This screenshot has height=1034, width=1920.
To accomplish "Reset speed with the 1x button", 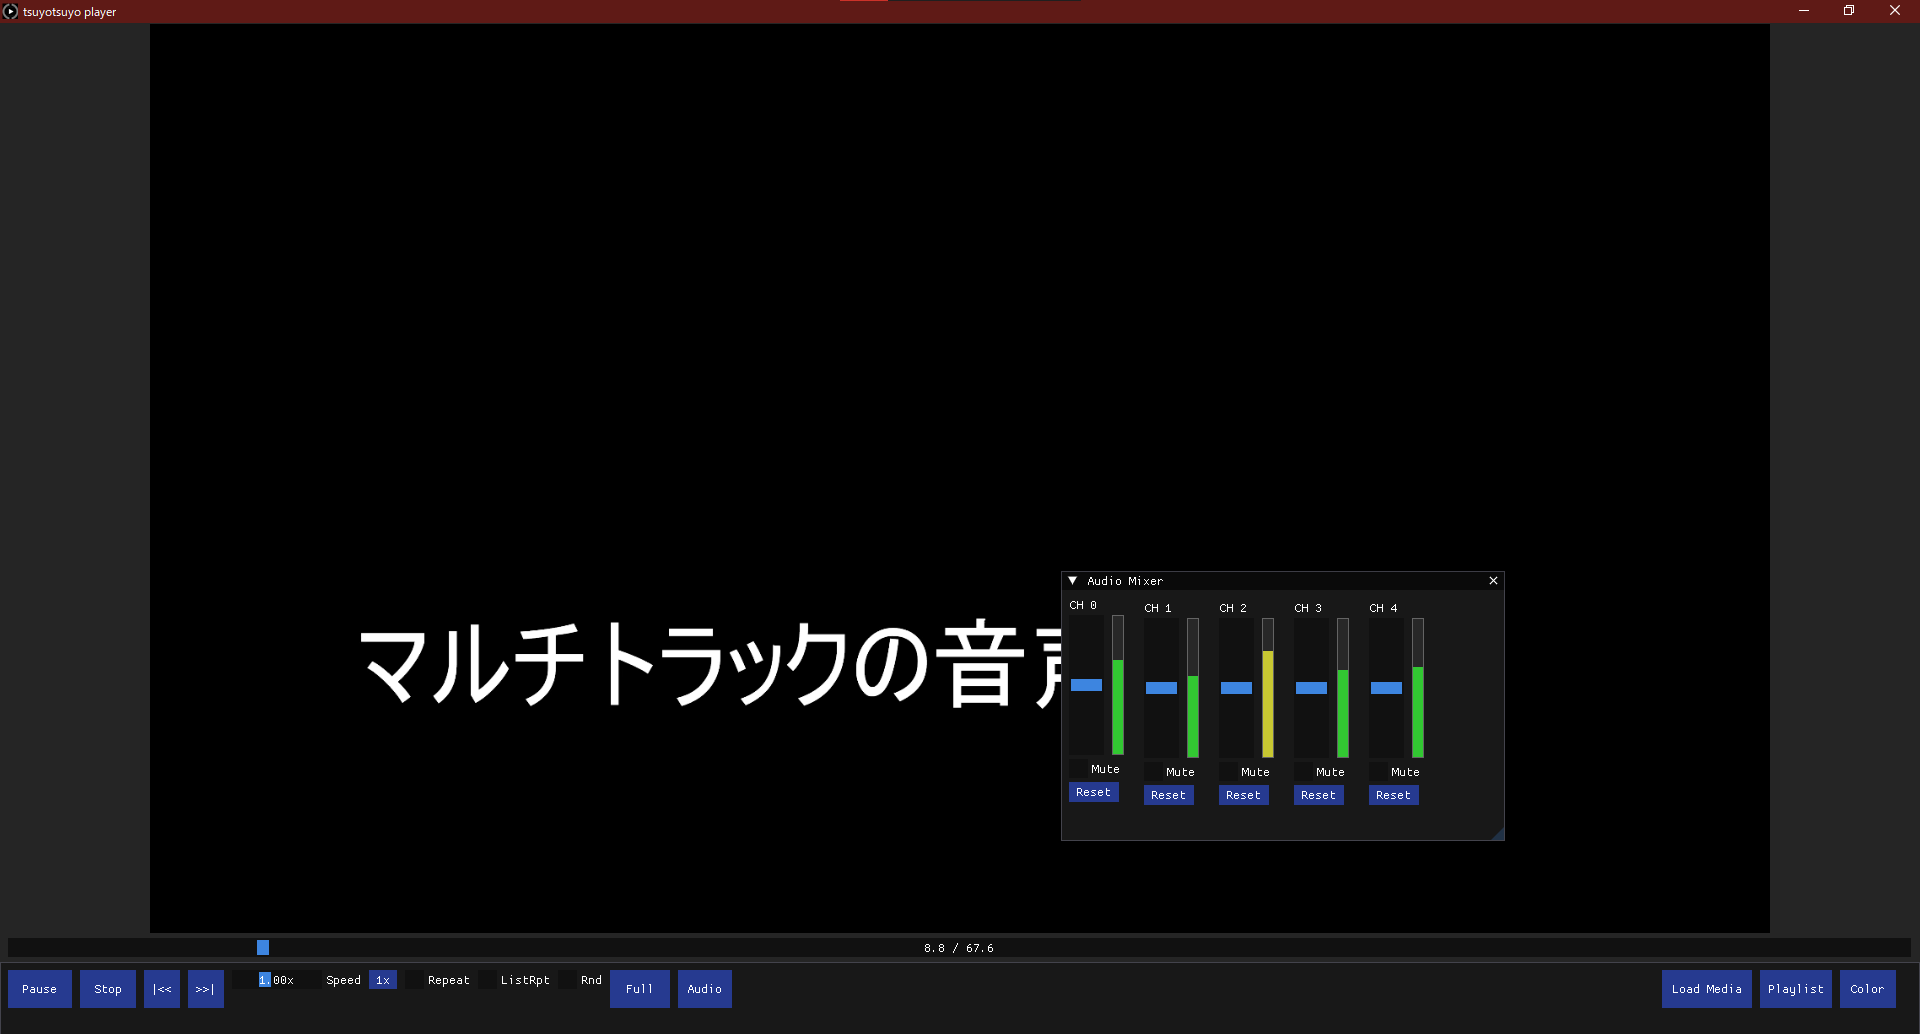I will 383,980.
